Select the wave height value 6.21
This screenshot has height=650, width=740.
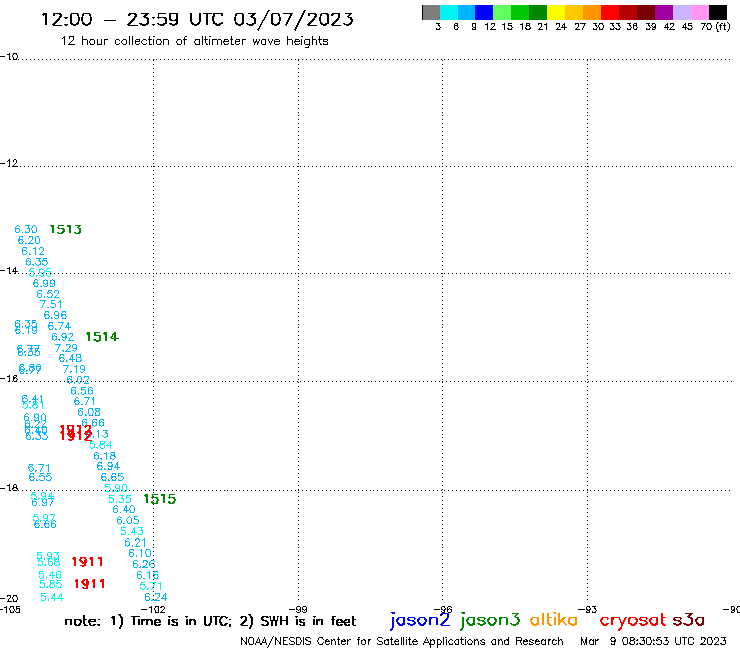tap(135, 542)
